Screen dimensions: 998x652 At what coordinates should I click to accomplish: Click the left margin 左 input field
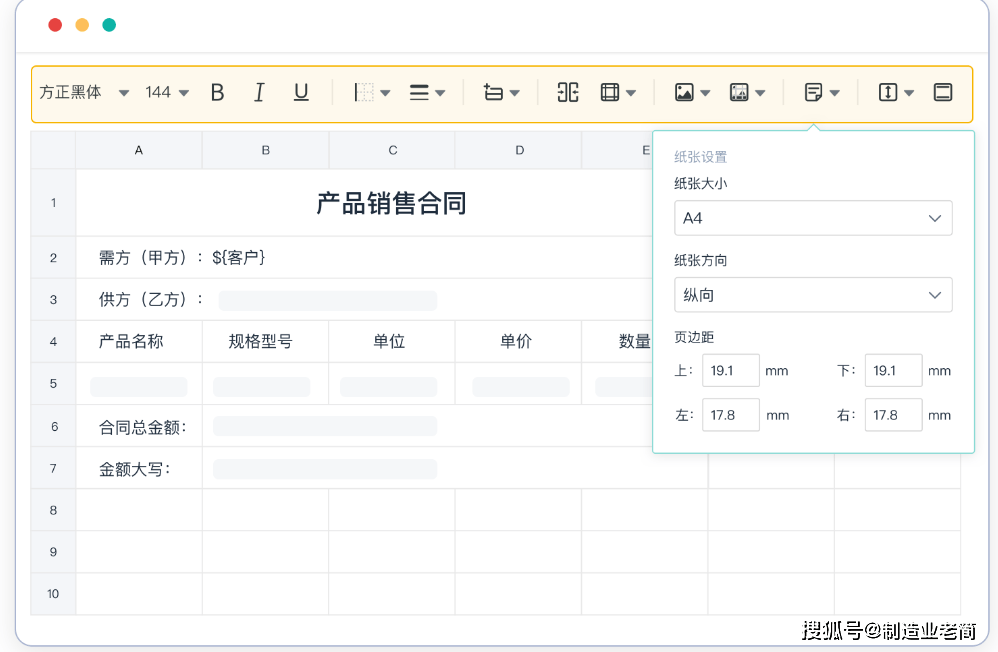pyautogui.click(x=731, y=415)
